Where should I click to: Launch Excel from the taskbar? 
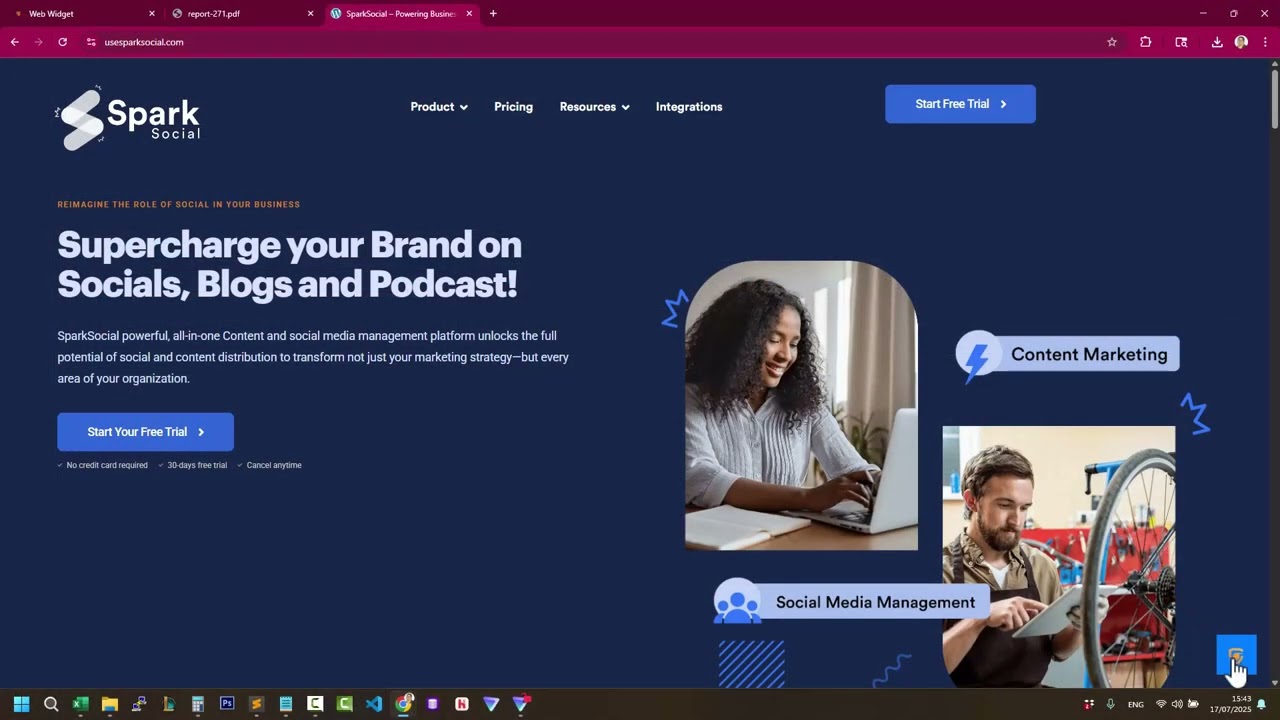tap(80, 704)
